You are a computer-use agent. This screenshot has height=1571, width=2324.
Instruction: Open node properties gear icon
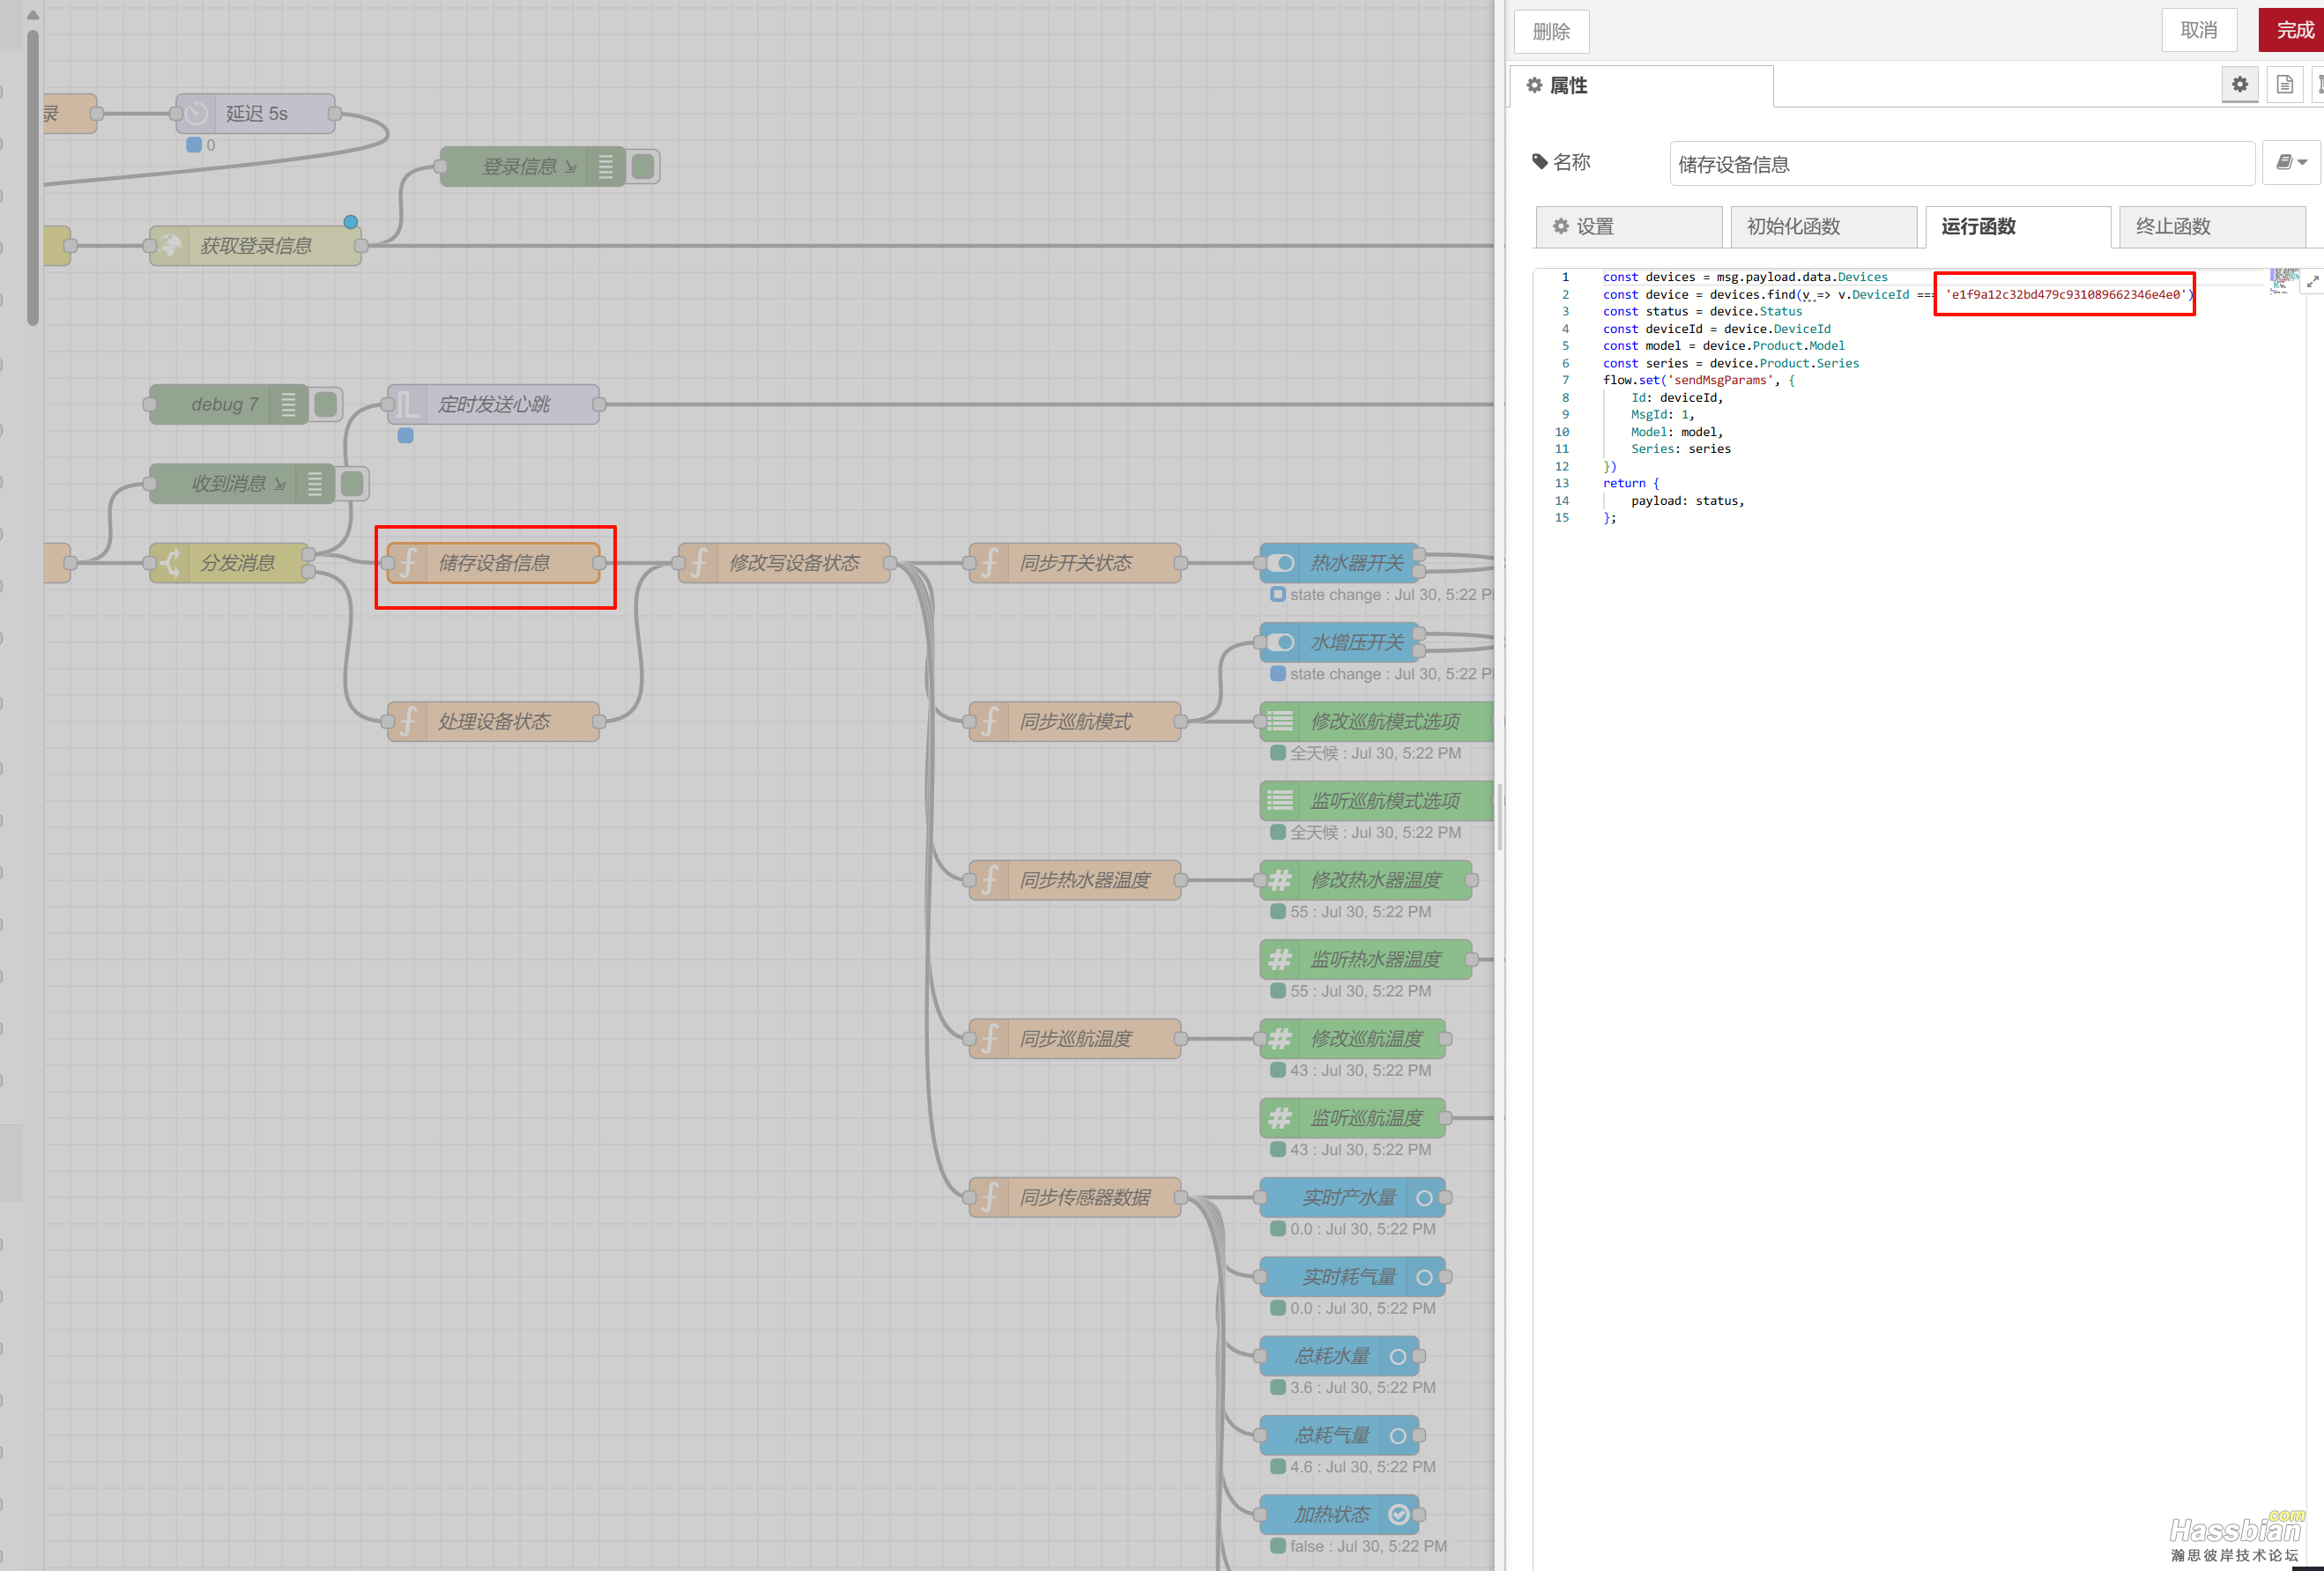tap(2239, 85)
